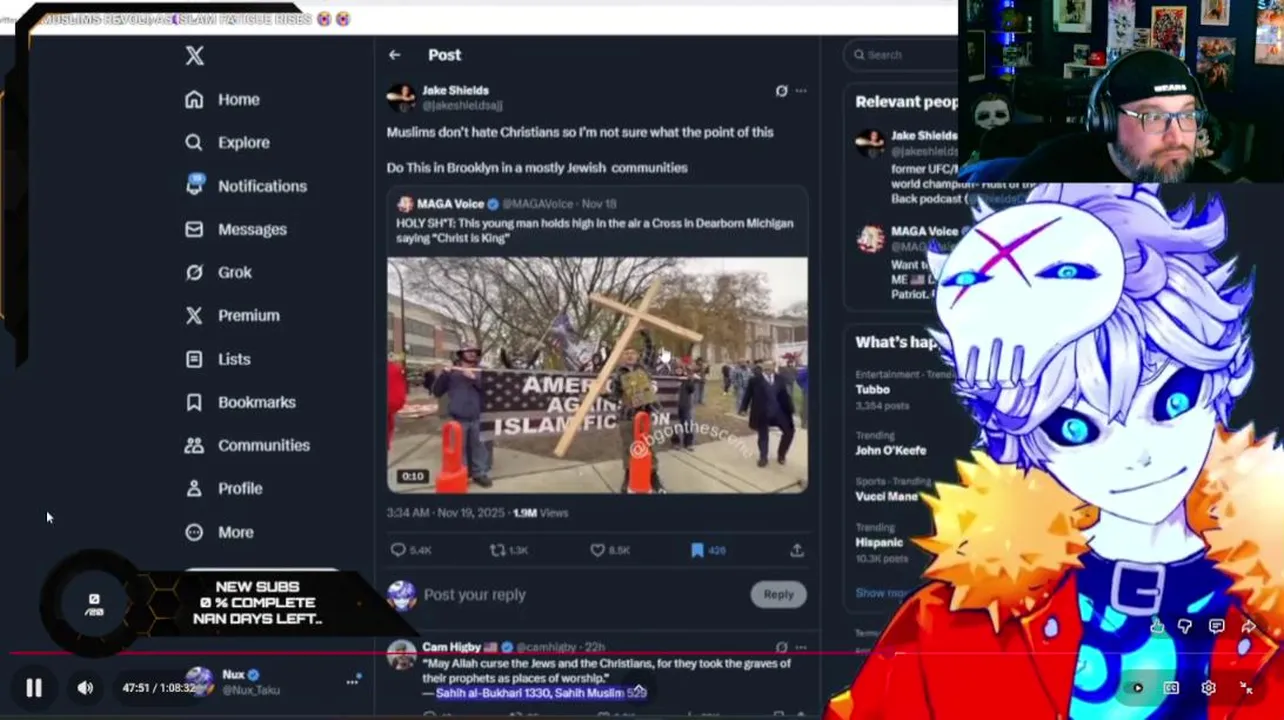Viewport: 1284px width, 720px height.
Task: Click the Tubbo trending topic
Action: click(x=872, y=390)
